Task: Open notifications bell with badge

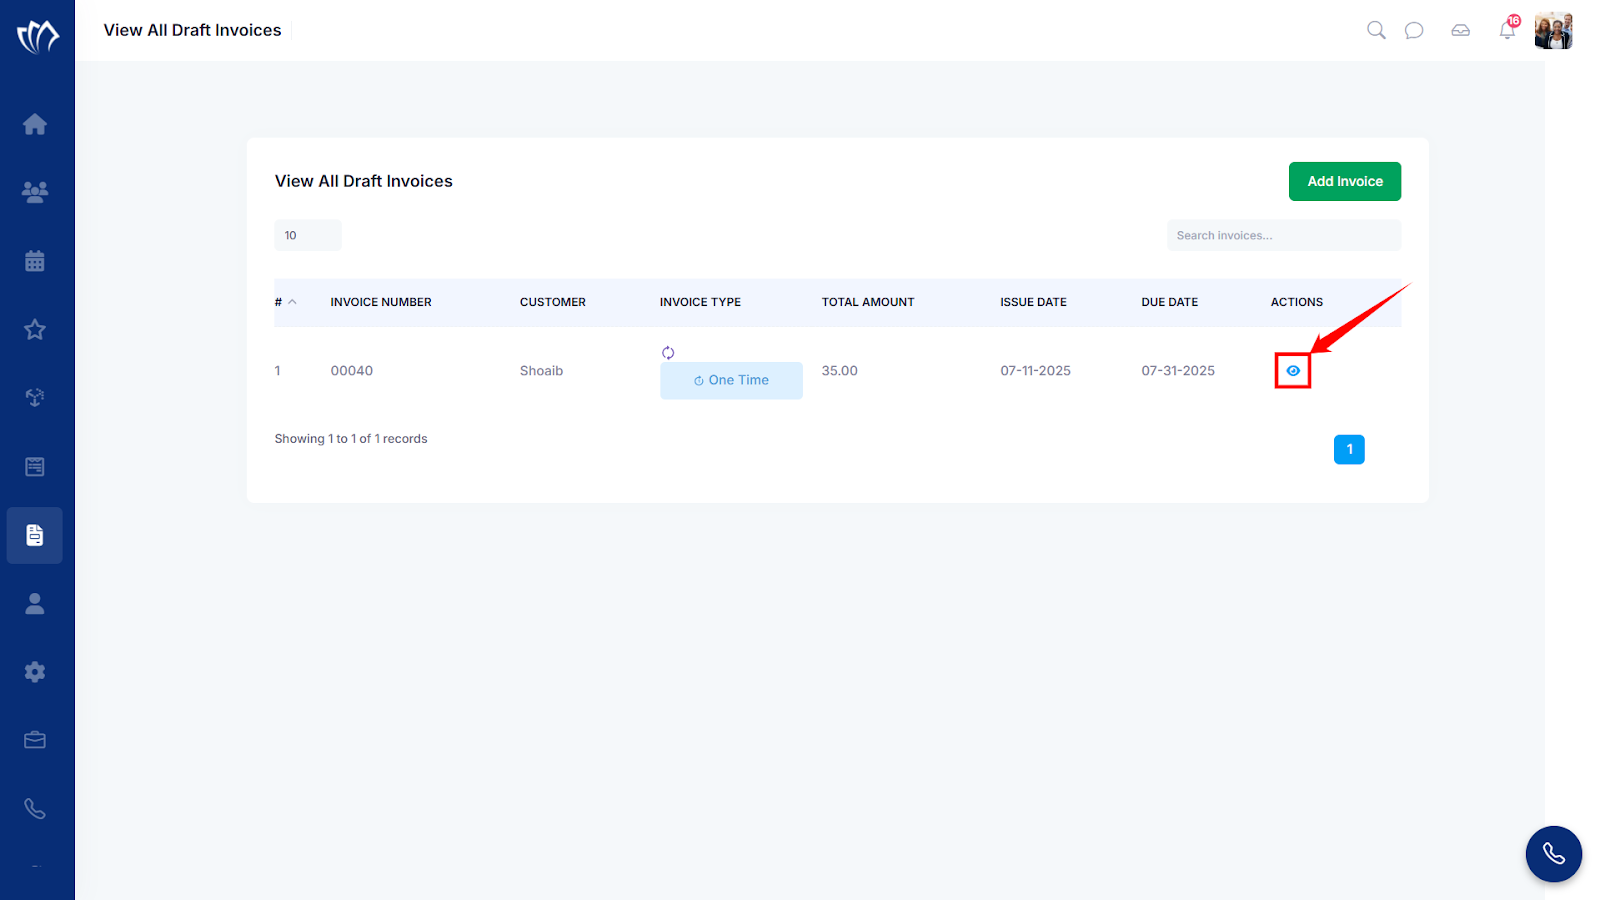Action: [x=1508, y=29]
